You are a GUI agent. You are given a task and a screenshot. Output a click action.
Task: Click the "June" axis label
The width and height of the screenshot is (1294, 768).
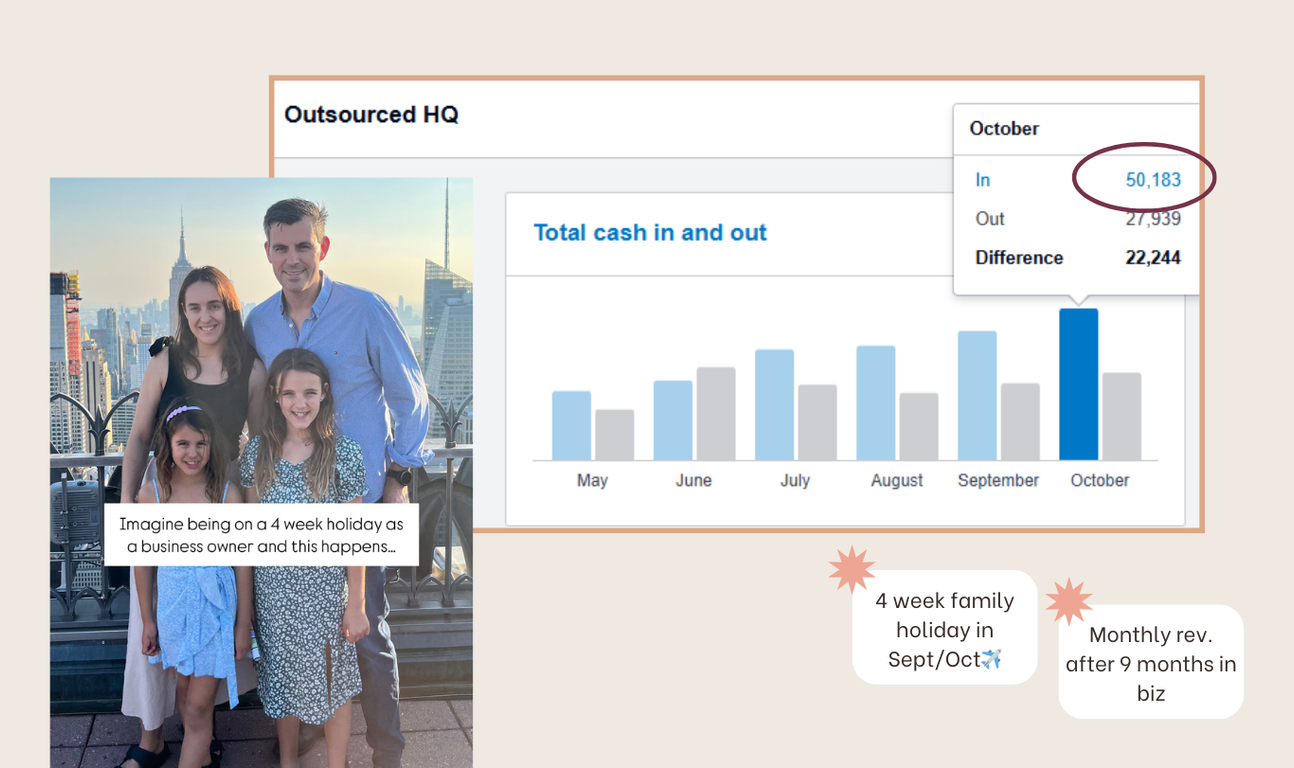693,481
